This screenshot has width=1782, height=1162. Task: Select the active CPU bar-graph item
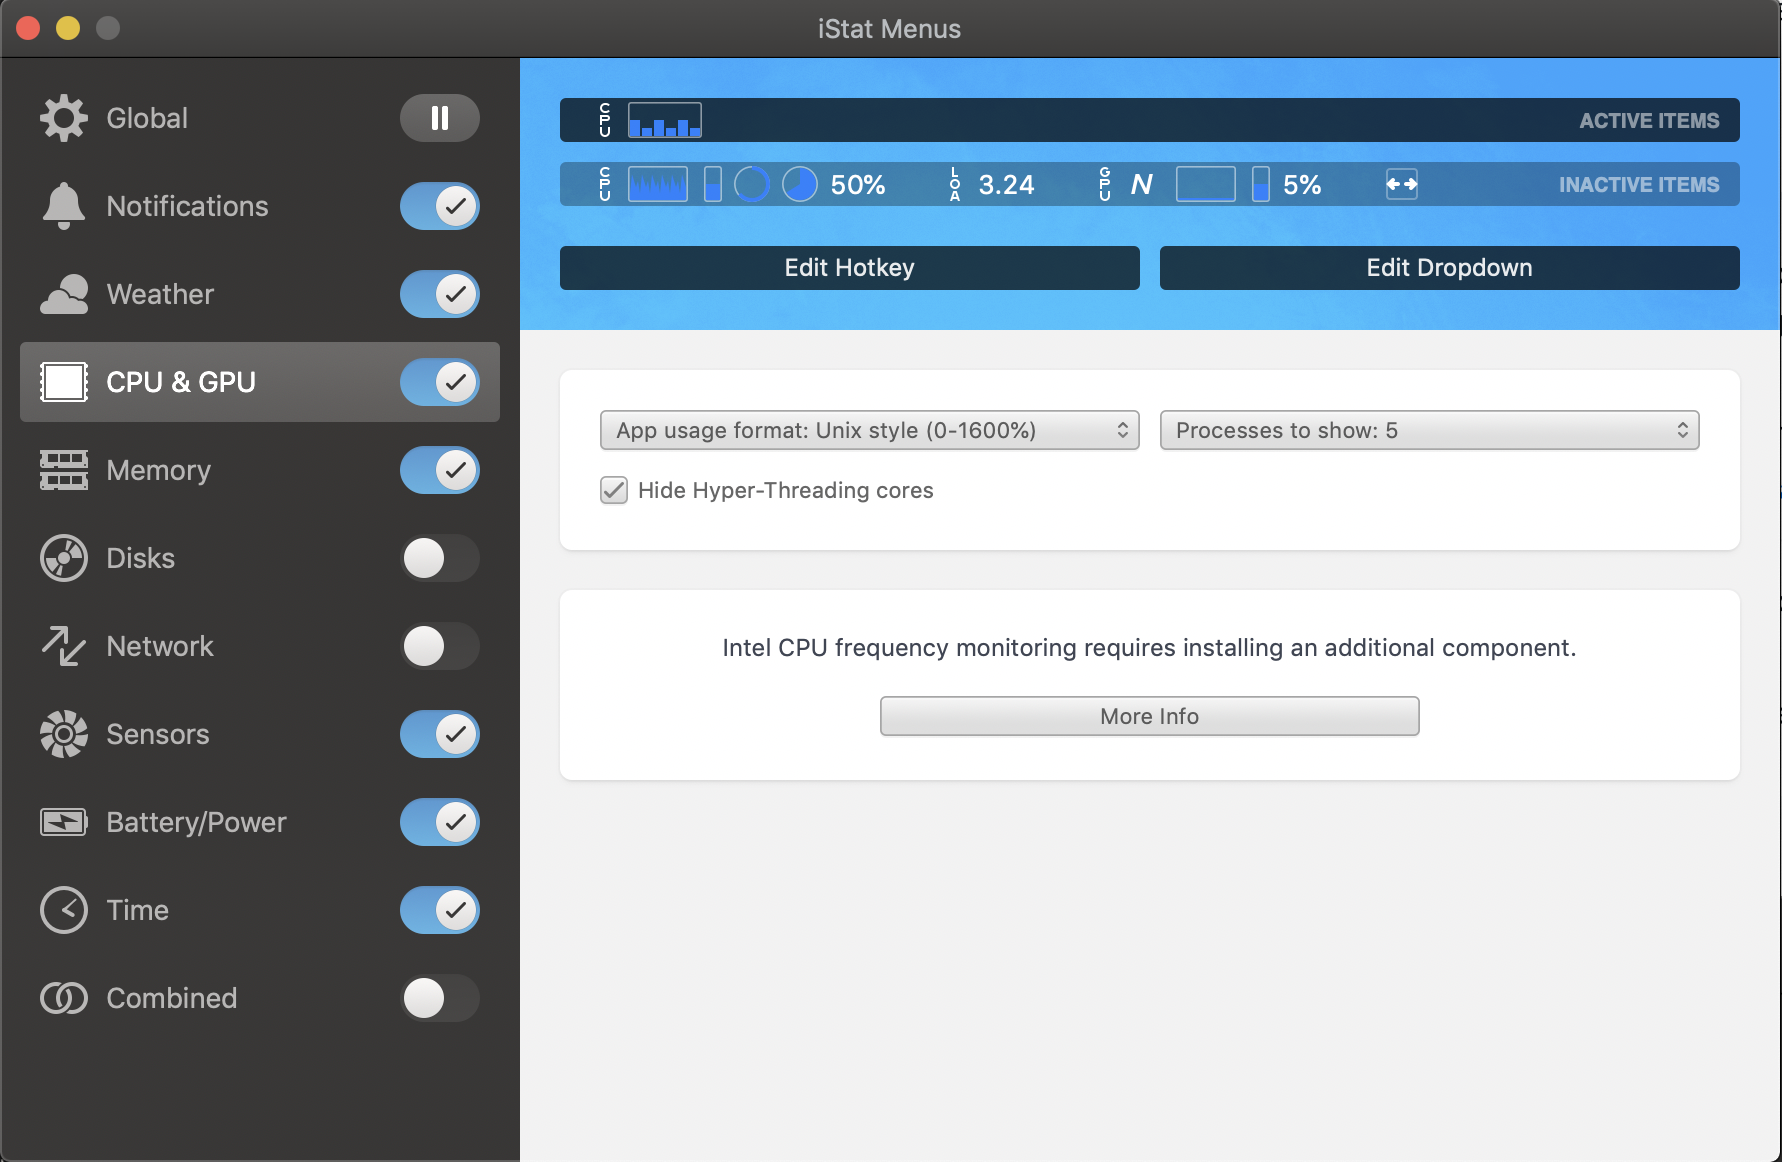(x=665, y=120)
